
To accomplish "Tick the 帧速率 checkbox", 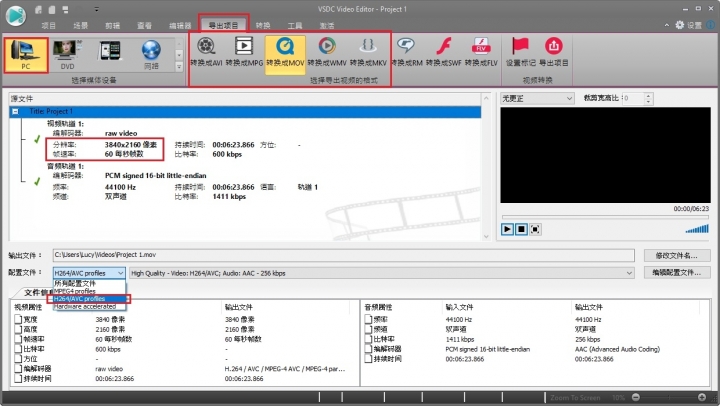I will (18, 339).
